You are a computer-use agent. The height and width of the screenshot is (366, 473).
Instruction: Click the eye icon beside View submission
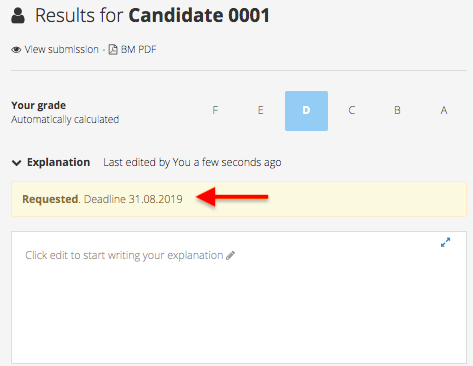click(16, 50)
